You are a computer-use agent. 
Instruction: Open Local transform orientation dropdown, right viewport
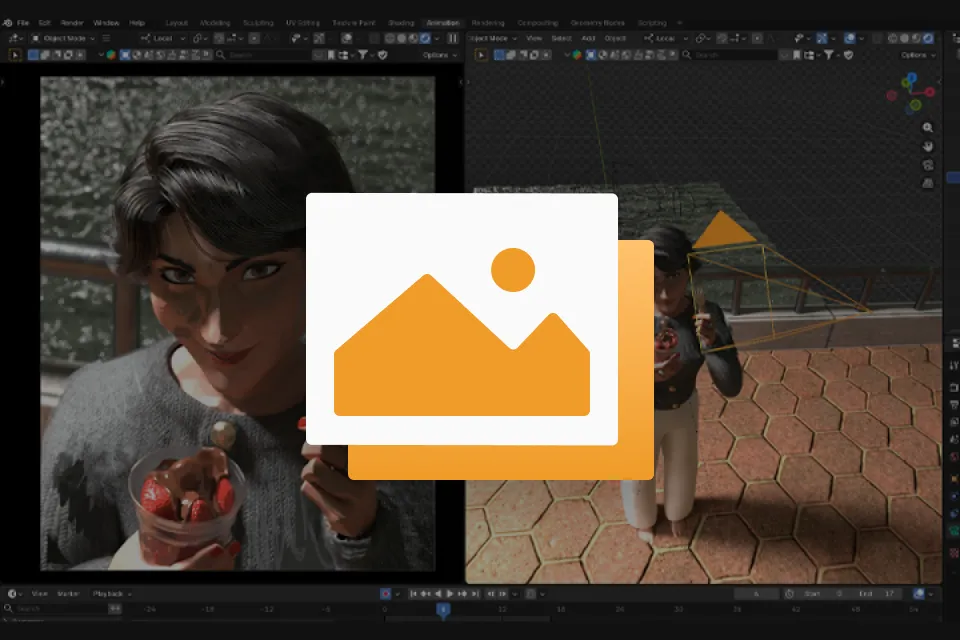[666, 38]
